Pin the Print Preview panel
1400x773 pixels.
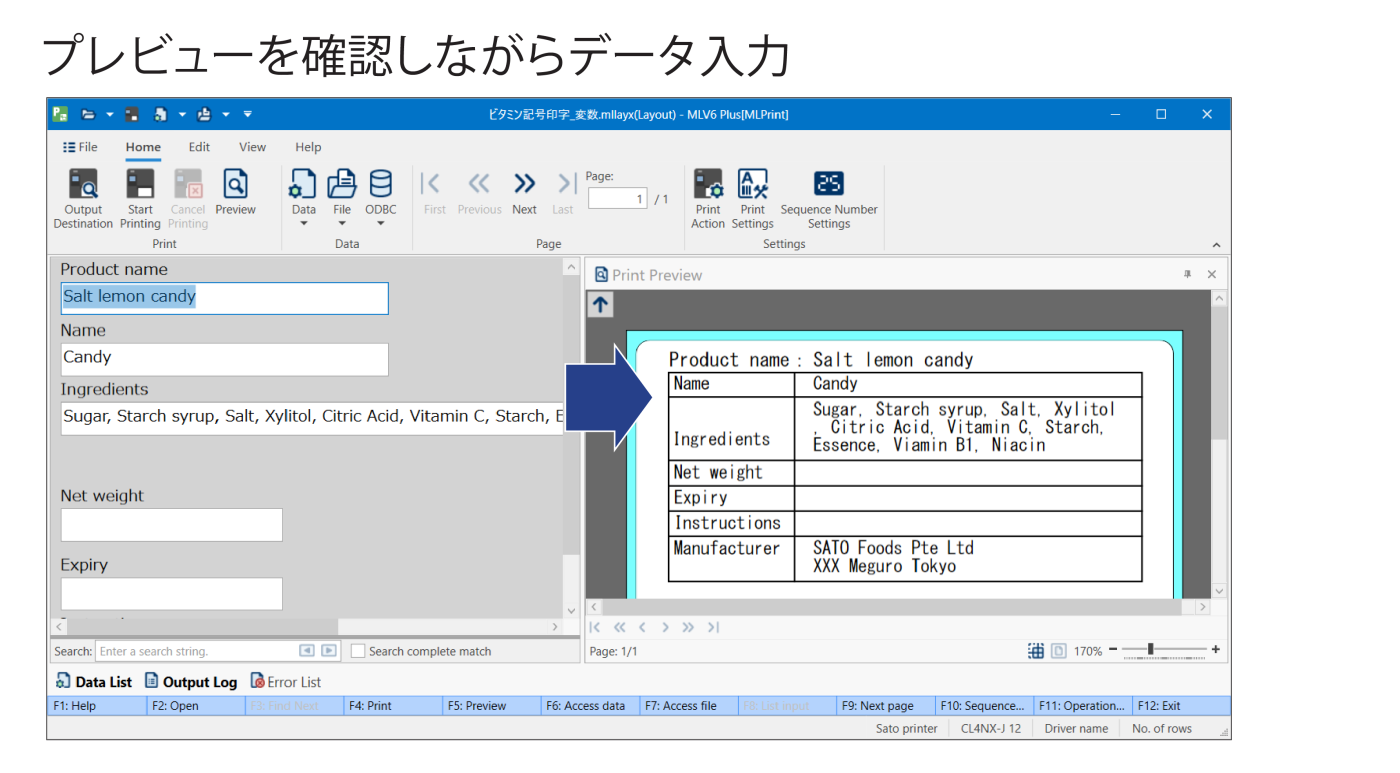click(1187, 274)
